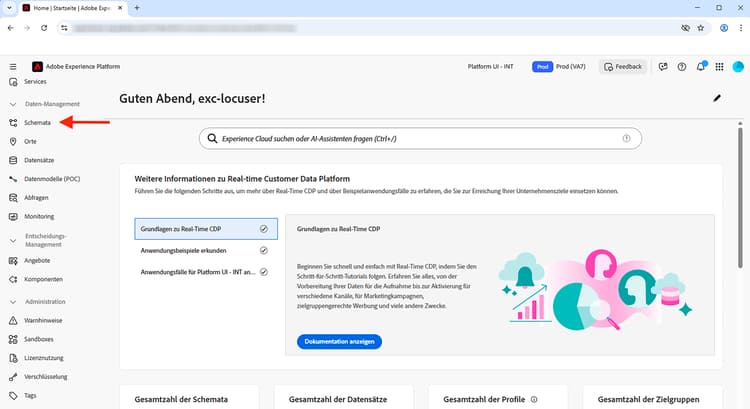Open Datenmodelle (POC) icon

tap(13, 179)
